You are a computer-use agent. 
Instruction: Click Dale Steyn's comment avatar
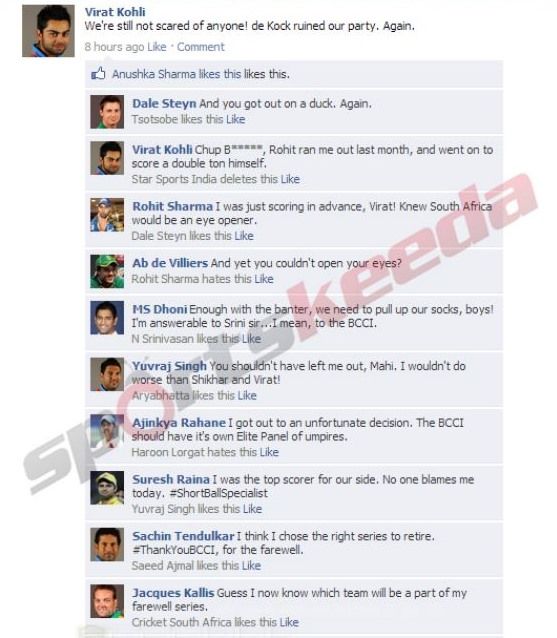pos(107,112)
